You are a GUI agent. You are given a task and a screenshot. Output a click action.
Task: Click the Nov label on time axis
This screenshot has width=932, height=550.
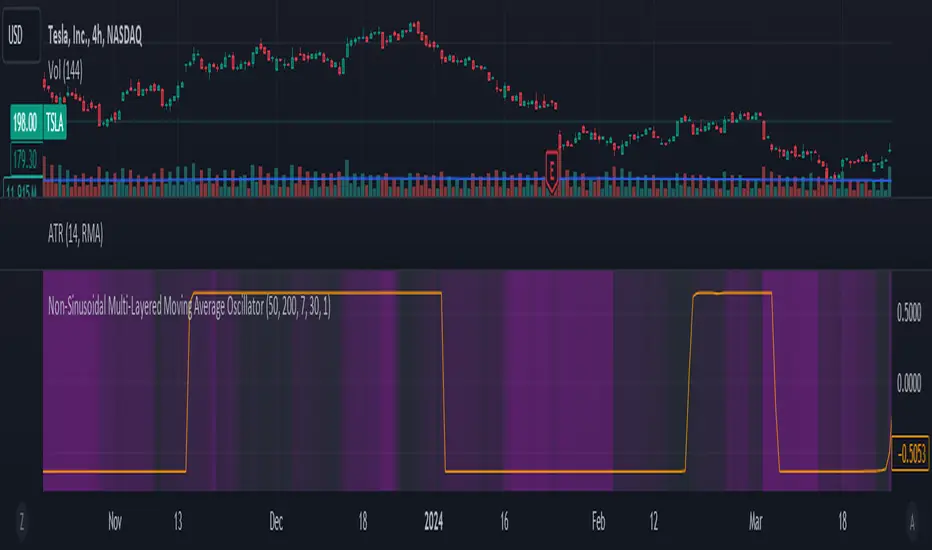coord(114,521)
